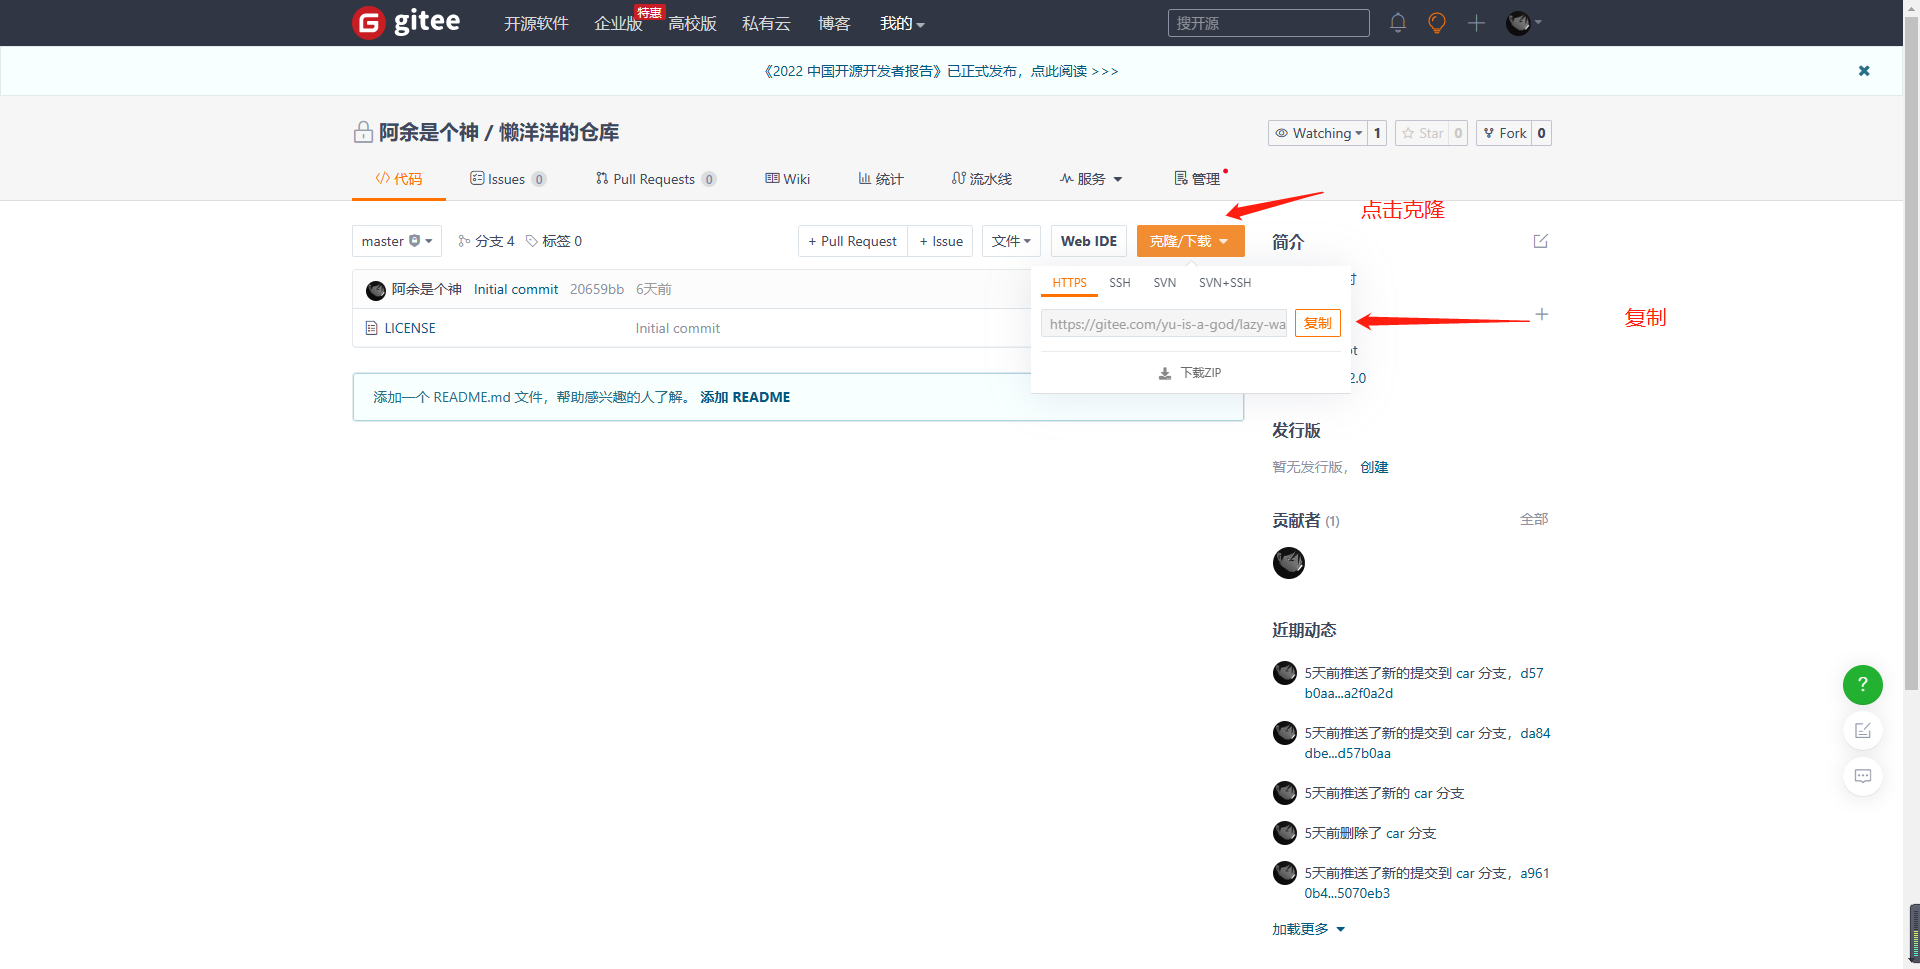The width and height of the screenshot is (1920, 969).
Task: Click the 阿余是个神 owner link in title
Action: point(428,132)
